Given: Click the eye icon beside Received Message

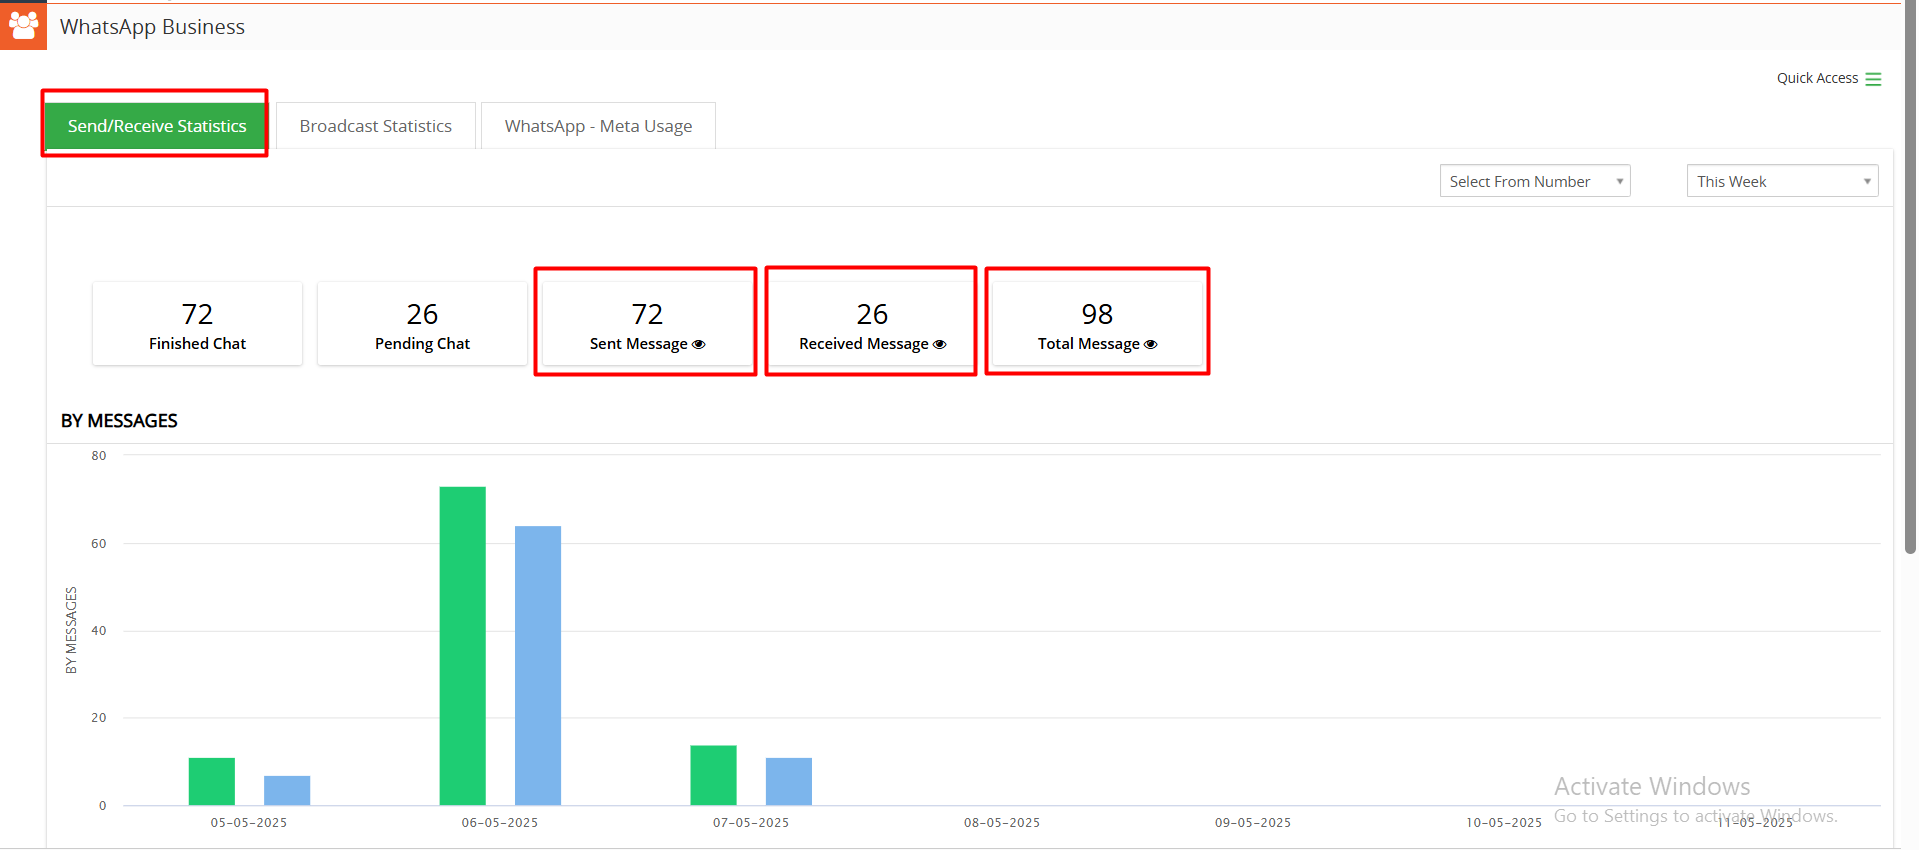Looking at the screenshot, I should [x=939, y=344].
